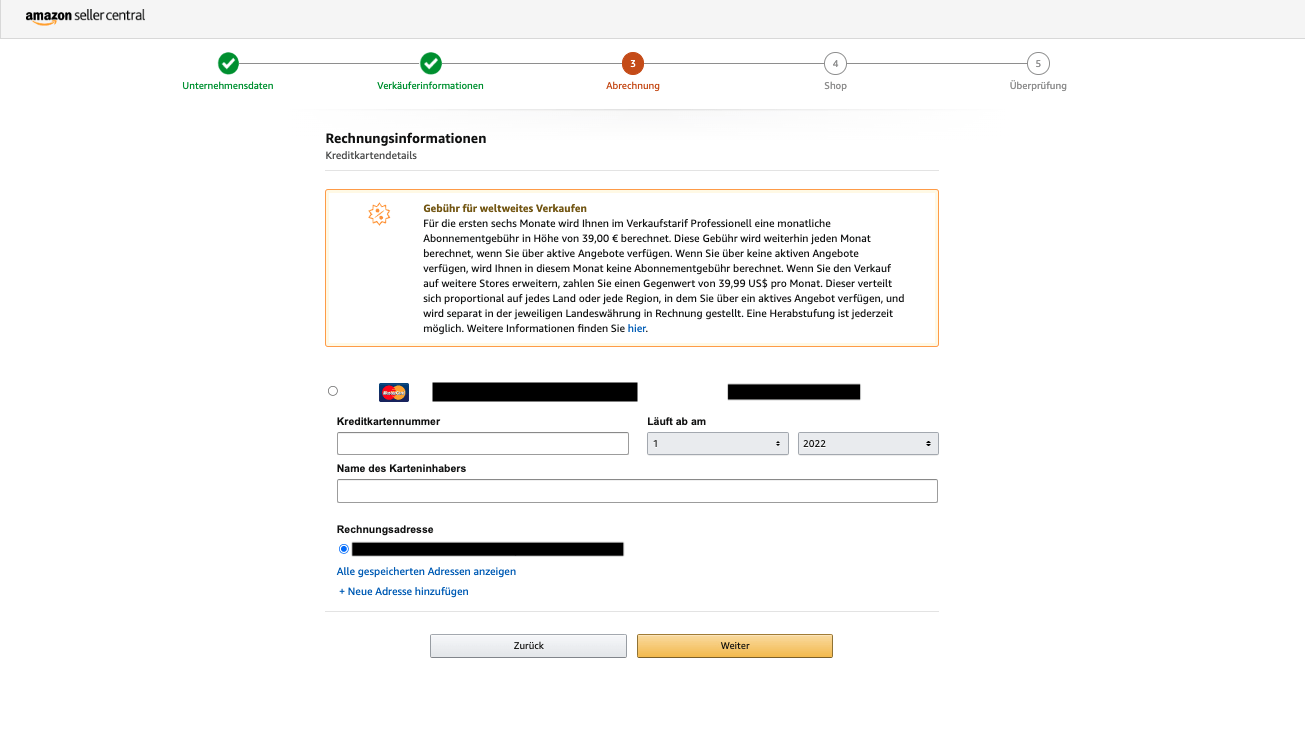The image size is (1305, 742).
Task: Select the saved MasterCard payment option
Action: click(333, 391)
